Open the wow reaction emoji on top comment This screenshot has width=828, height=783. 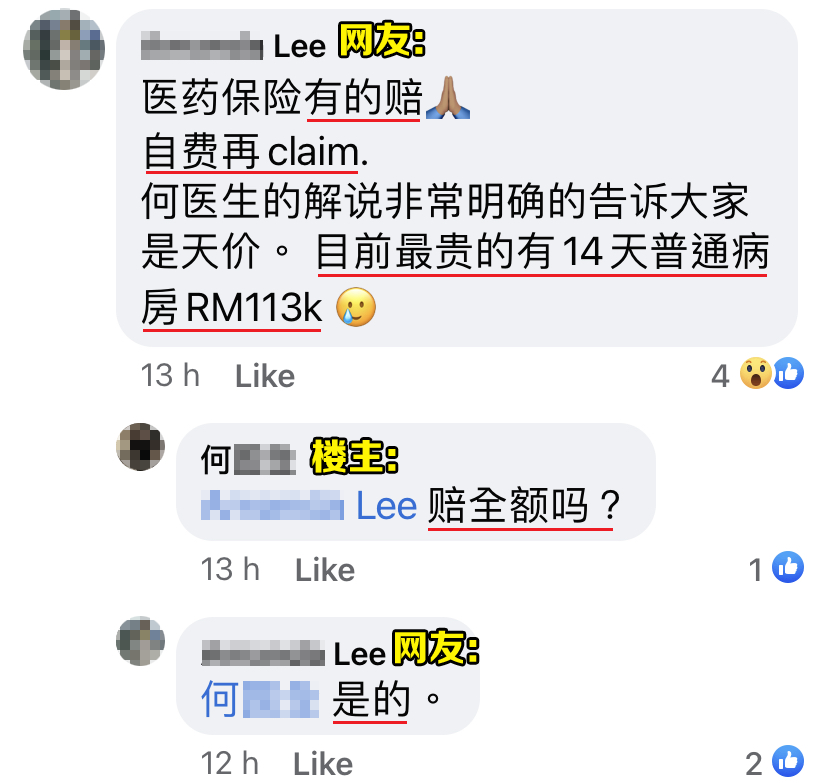[x=756, y=373]
